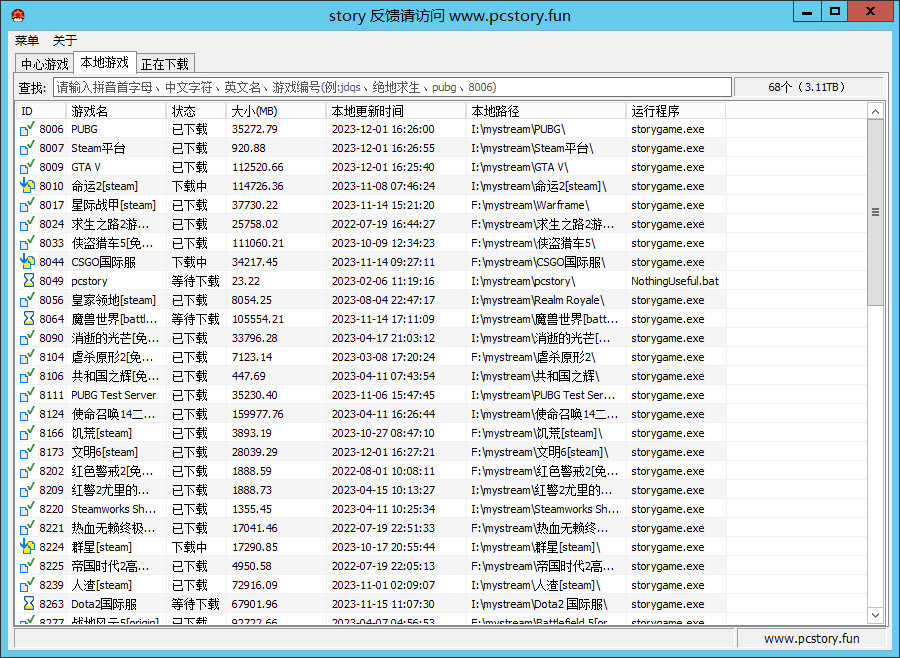The height and width of the screenshot is (658, 900).
Task: Select path I:\mystream\共和国之辉\
Action: [x=536, y=376]
